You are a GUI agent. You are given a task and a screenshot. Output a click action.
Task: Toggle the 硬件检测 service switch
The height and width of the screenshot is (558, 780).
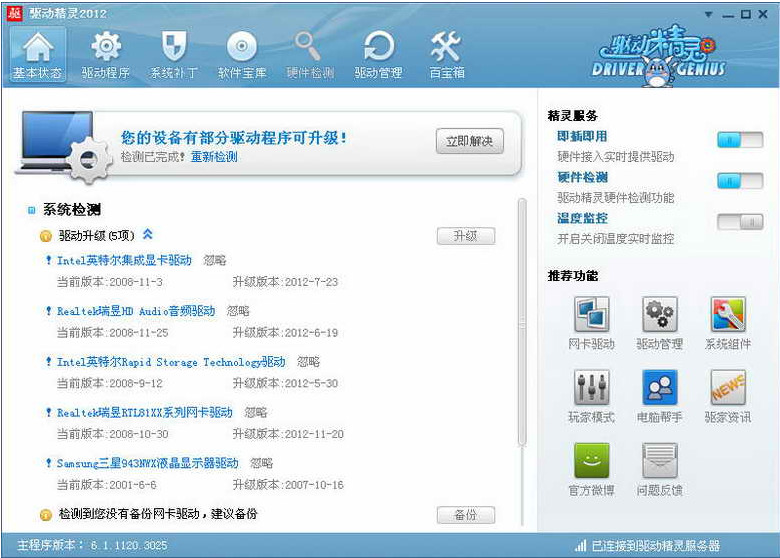(x=740, y=181)
